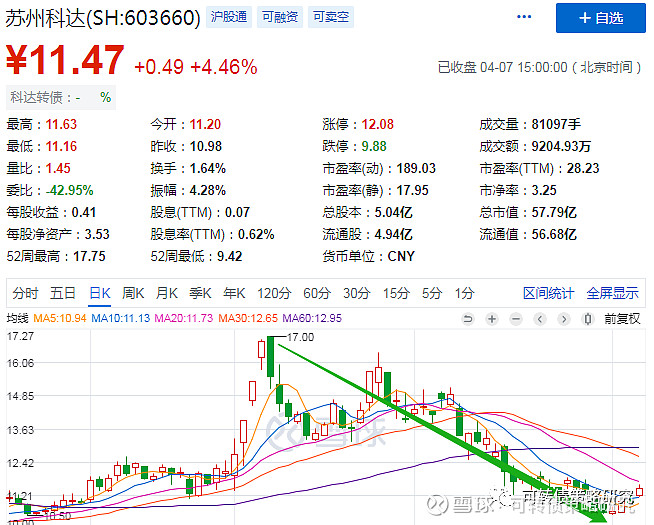The width and height of the screenshot is (654, 525).
Task: Select the 周K chart tab
Action: click(133, 293)
